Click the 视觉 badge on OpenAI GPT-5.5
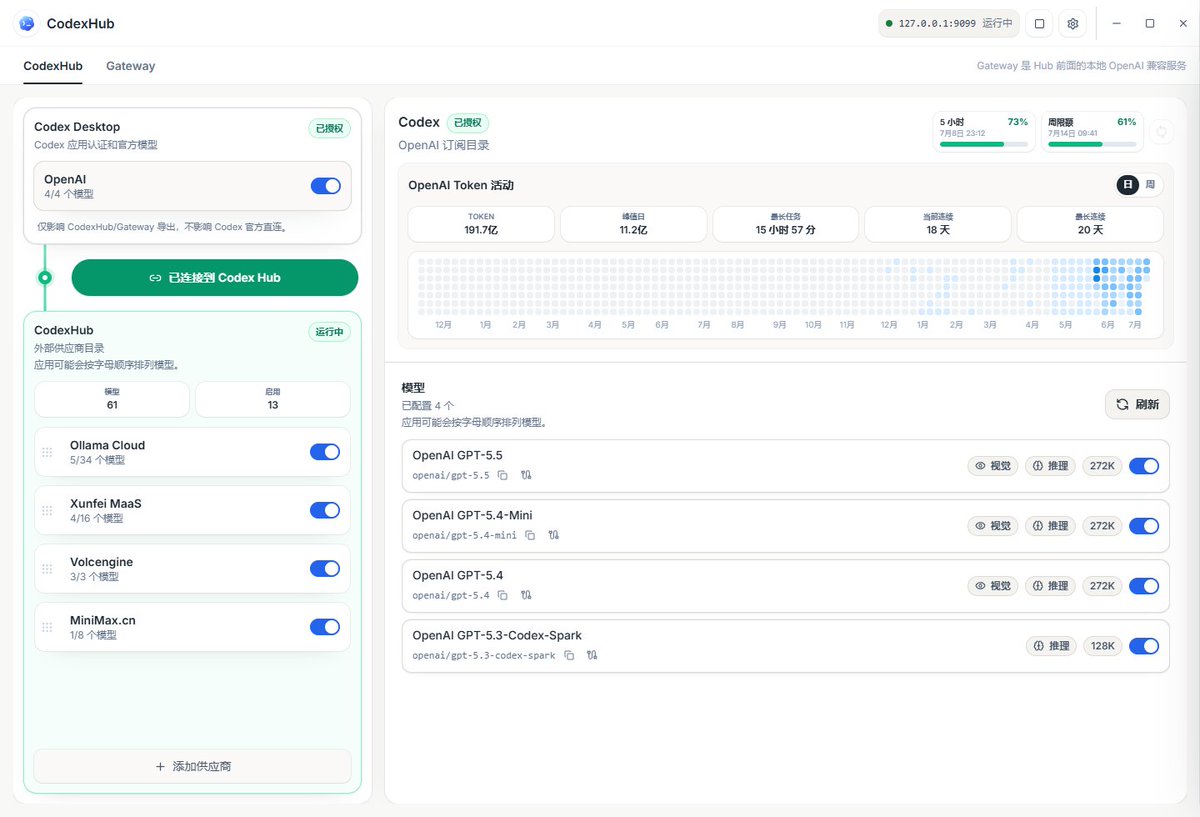 coord(993,466)
